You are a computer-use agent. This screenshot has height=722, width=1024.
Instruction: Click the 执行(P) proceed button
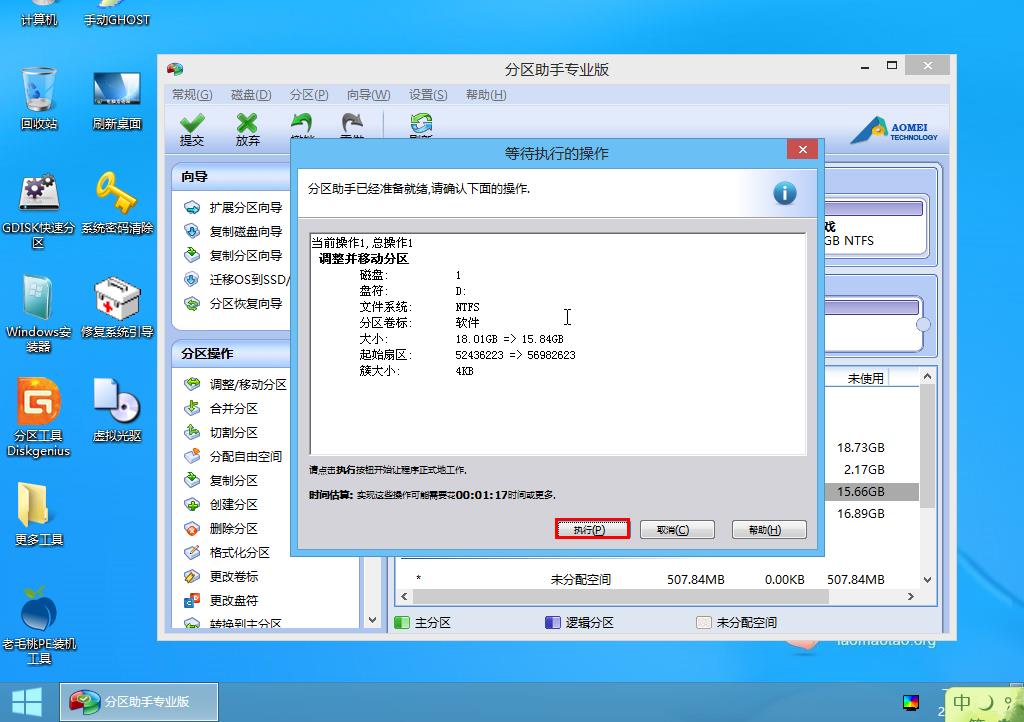click(x=592, y=530)
